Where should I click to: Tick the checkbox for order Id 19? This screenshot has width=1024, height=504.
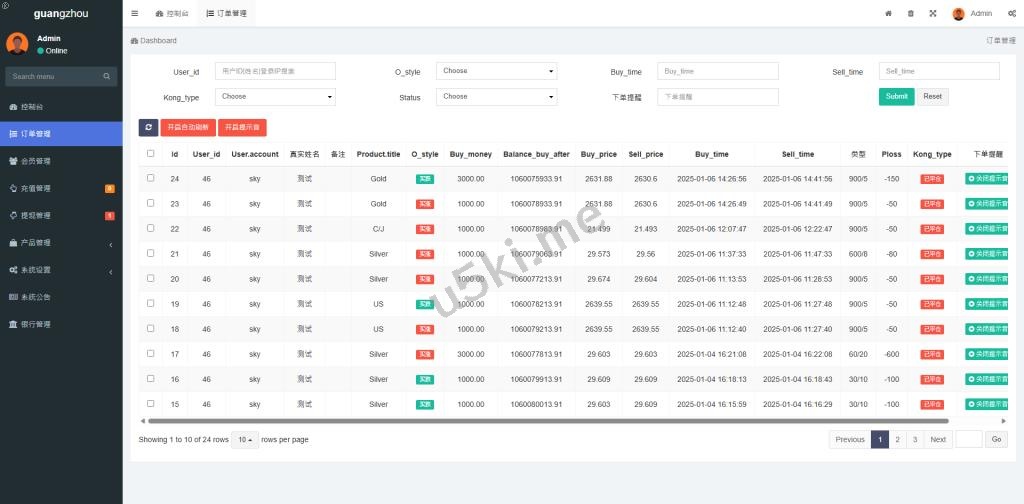pyautogui.click(x=151, y=303)
